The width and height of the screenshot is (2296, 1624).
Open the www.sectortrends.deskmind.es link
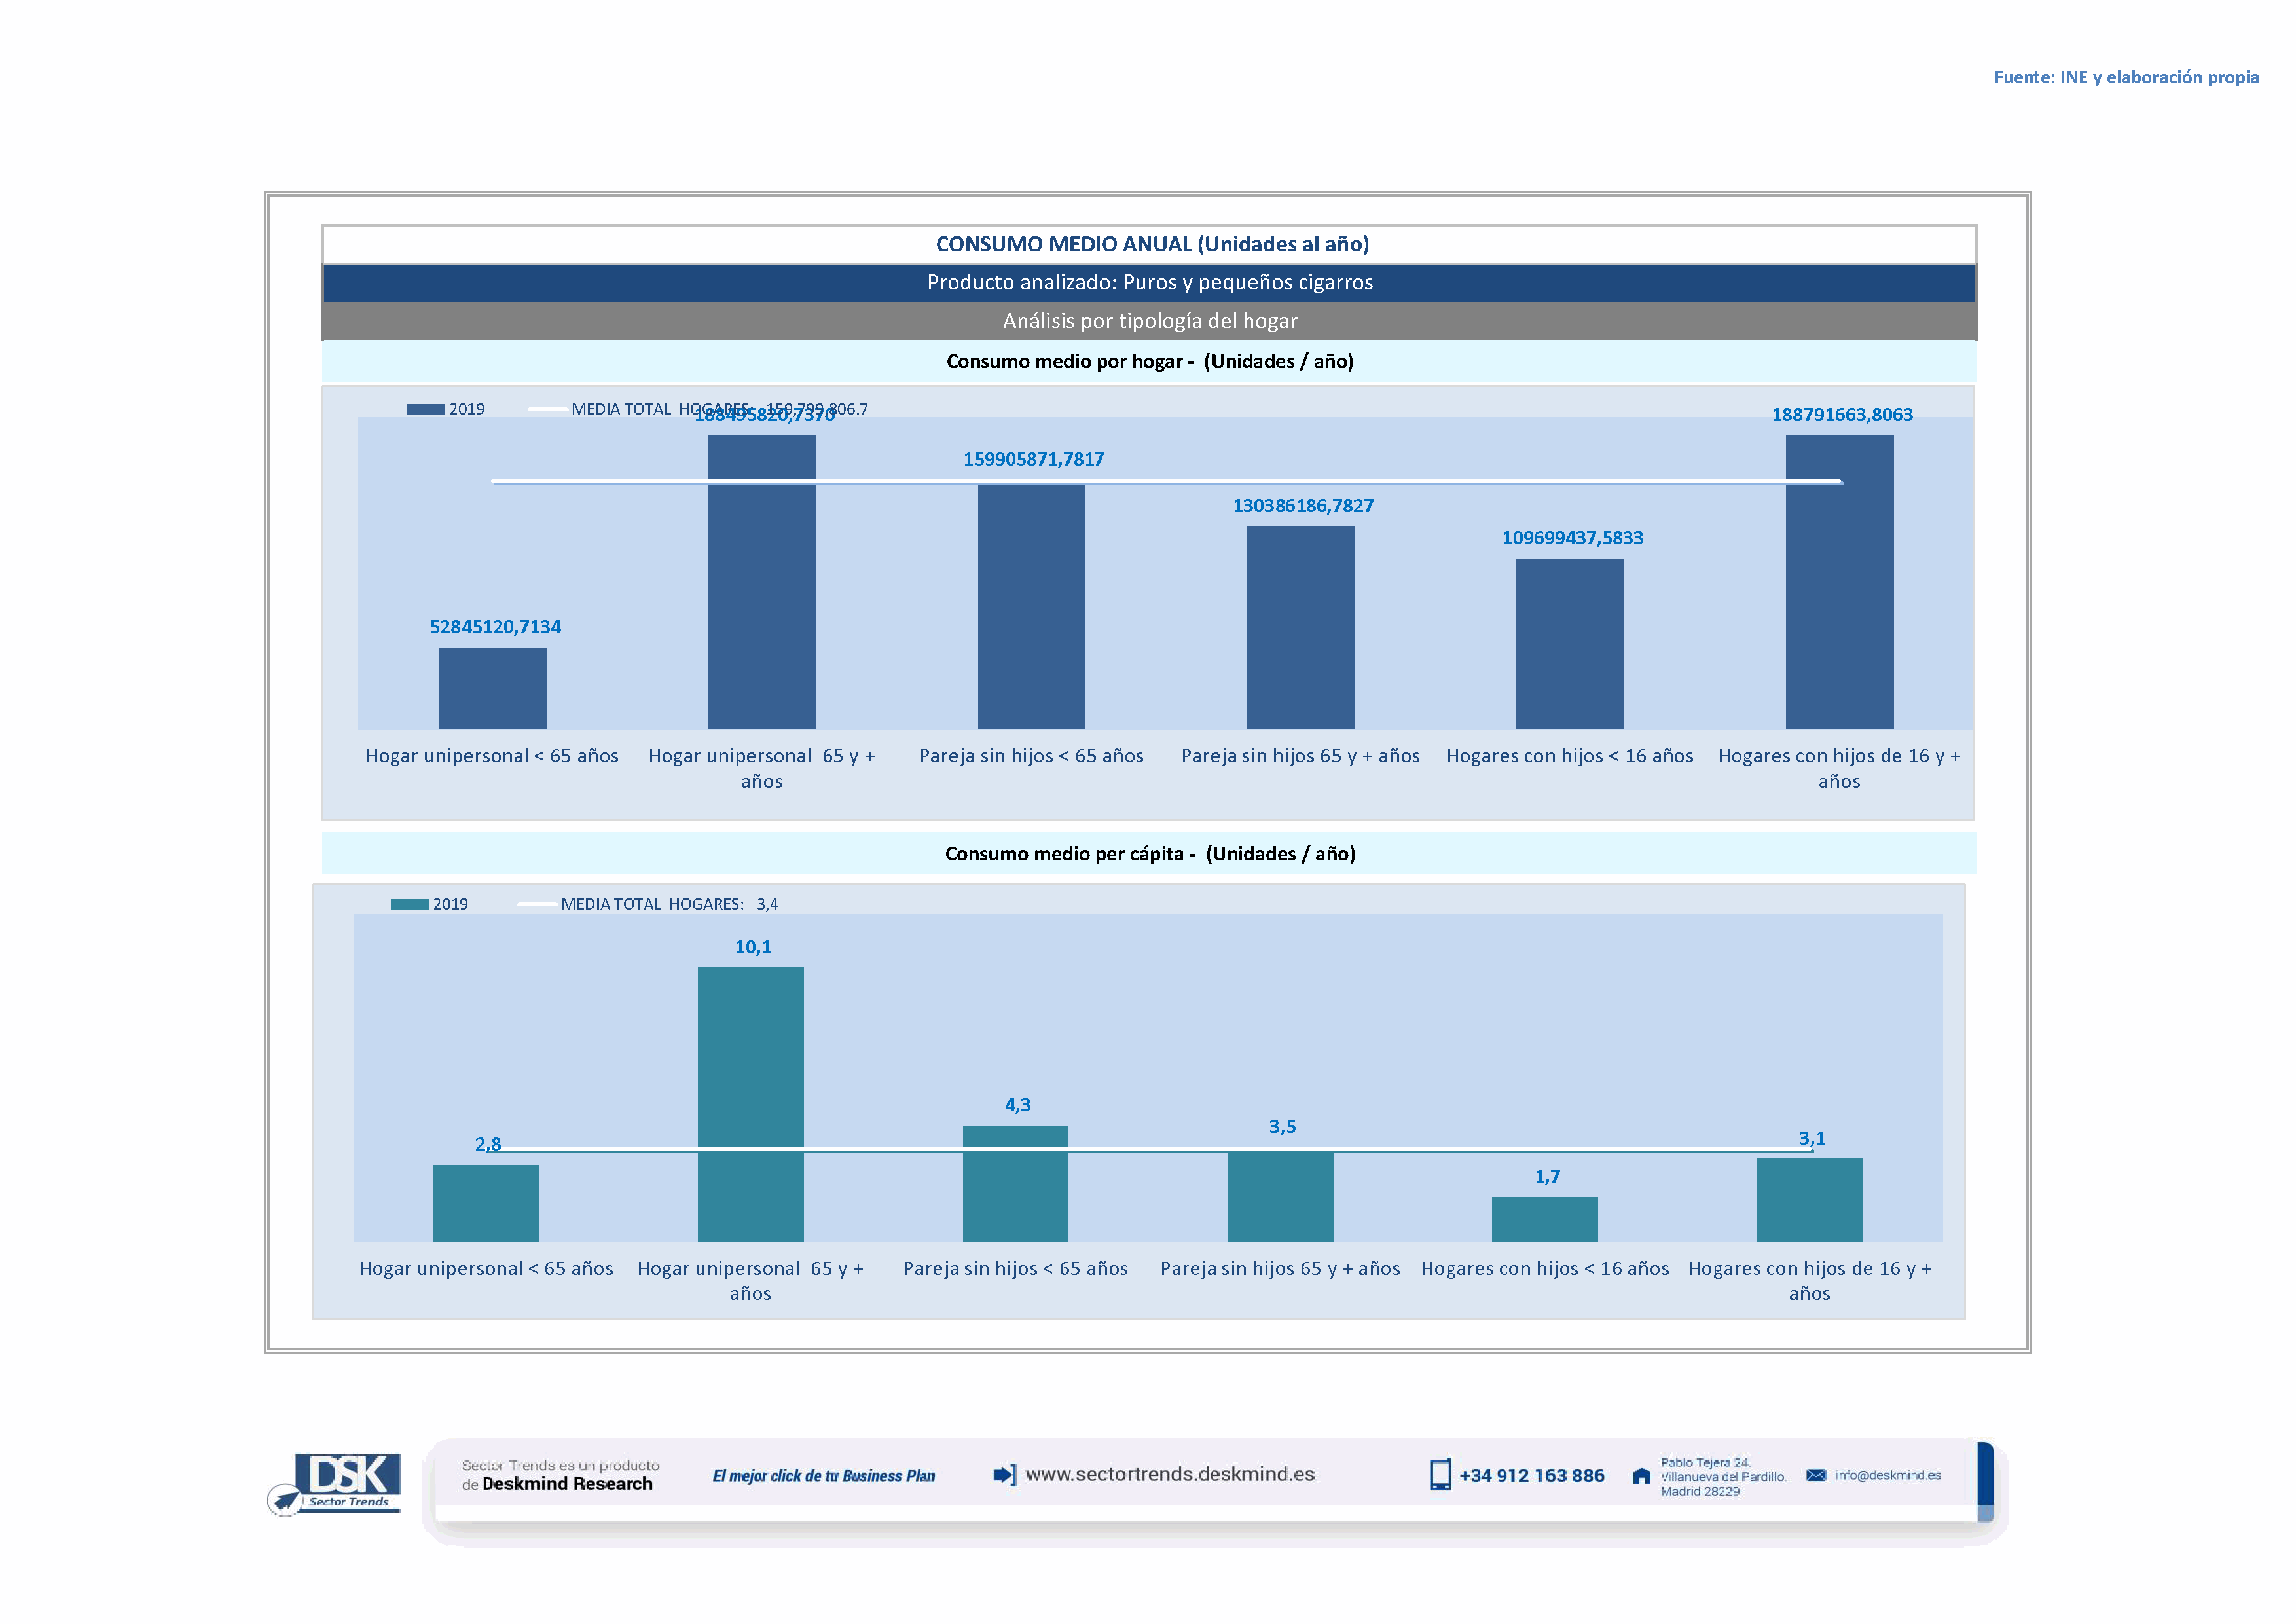(x=1170, y=1474)
